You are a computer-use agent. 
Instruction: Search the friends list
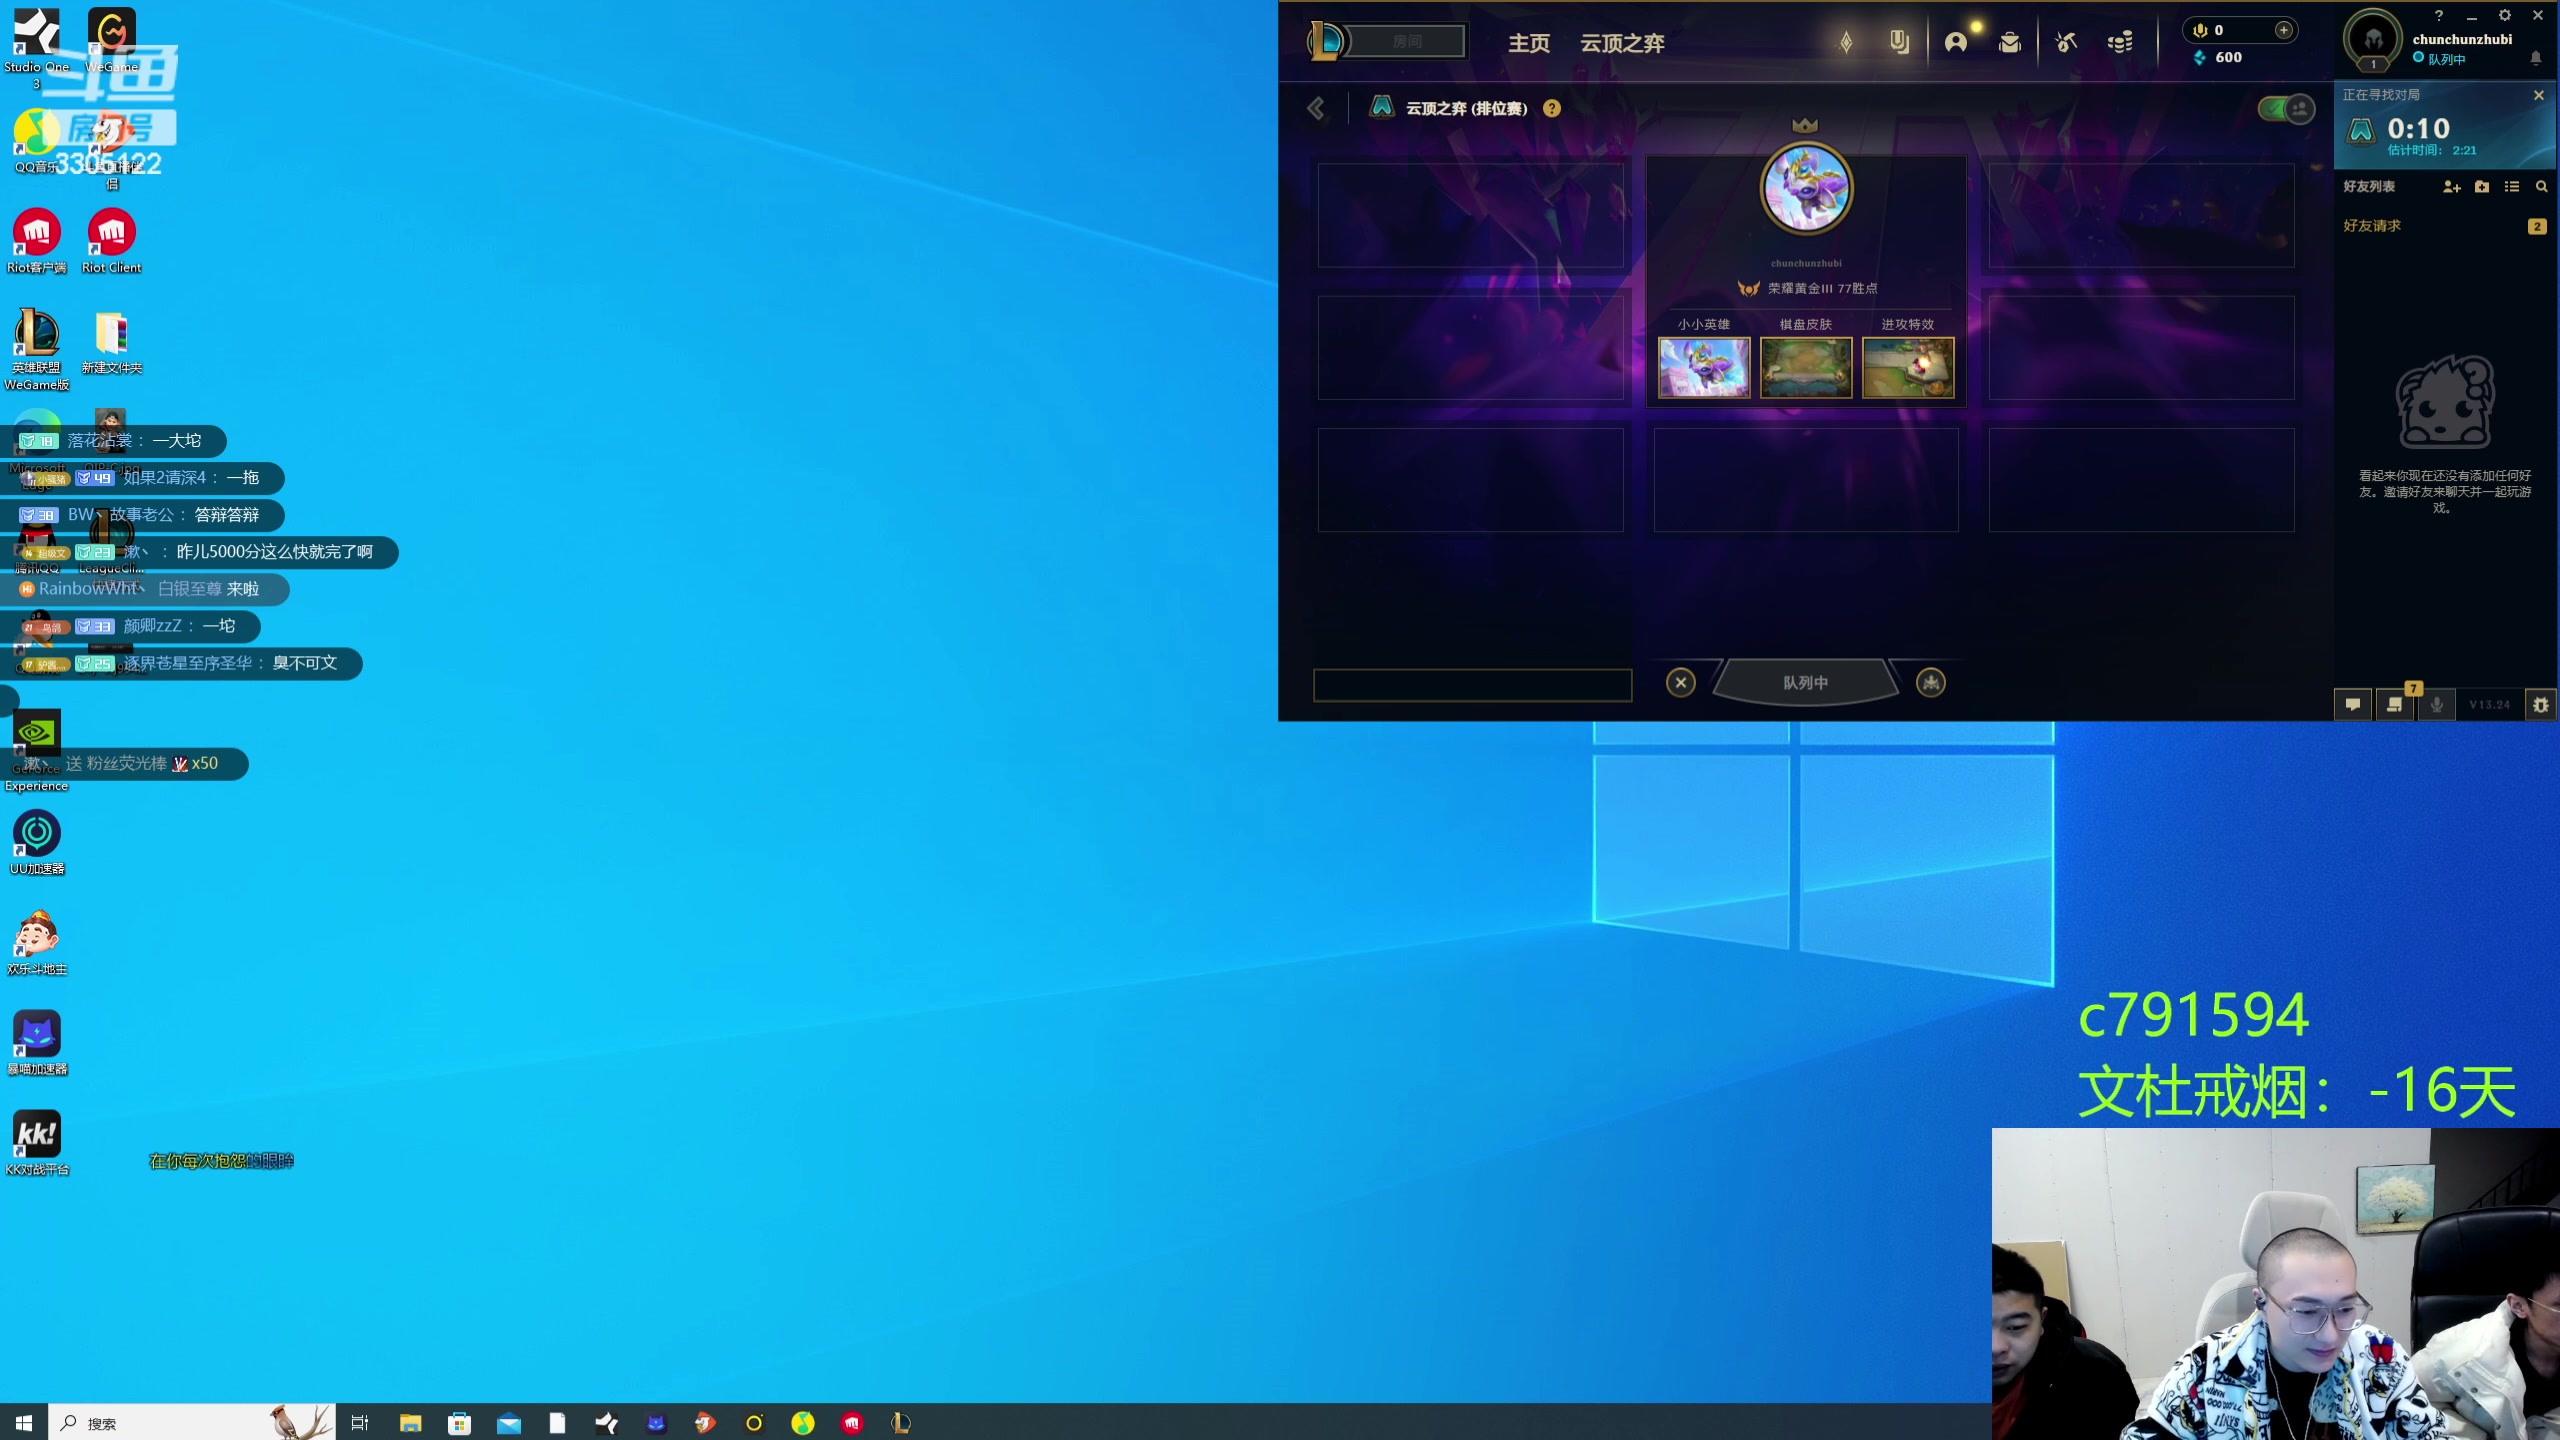pyautogui.click(x=2541, y=187)
